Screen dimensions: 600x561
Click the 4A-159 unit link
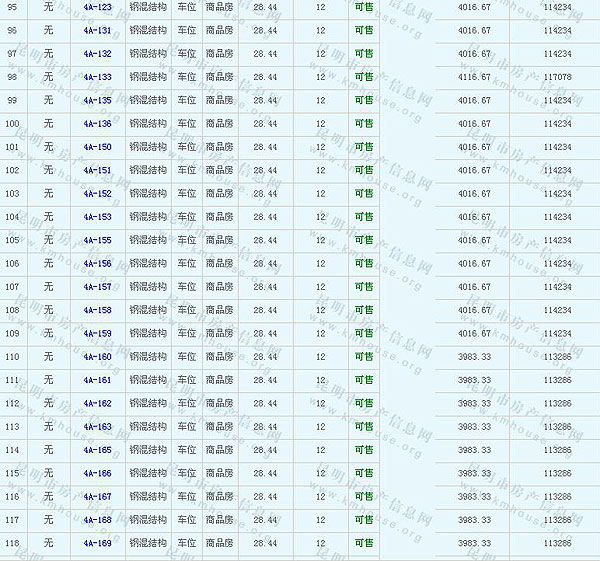coord(97,334)
